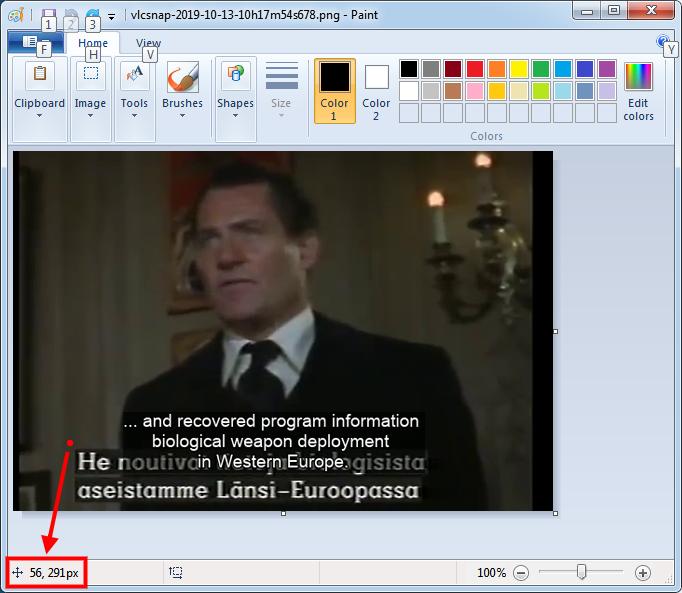Screen dimensions: 682x593
Task: Click the zoom slider handle
Action: tap(582, 572)
